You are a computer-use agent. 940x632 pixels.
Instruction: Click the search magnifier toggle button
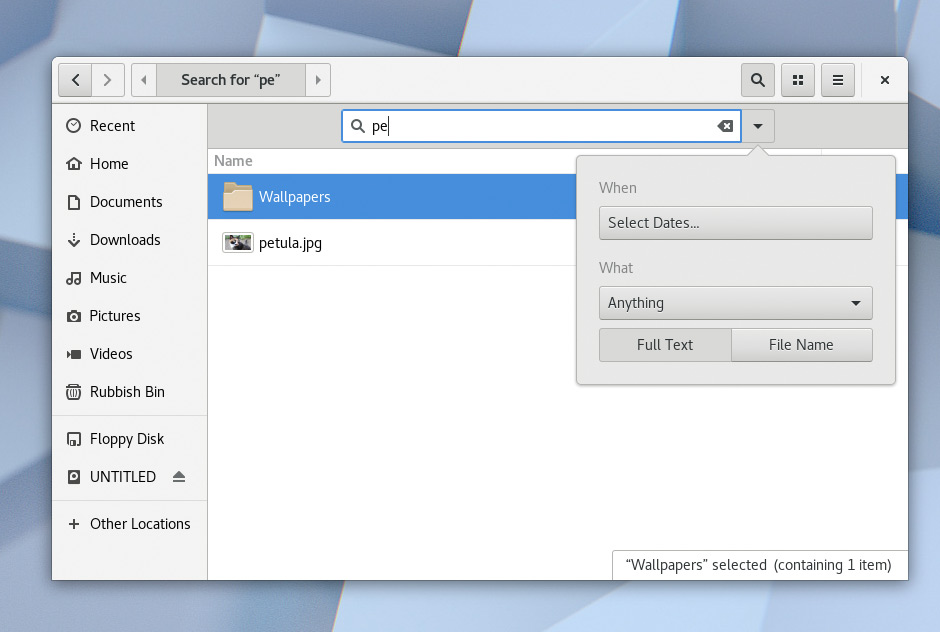tap(758, 80)
